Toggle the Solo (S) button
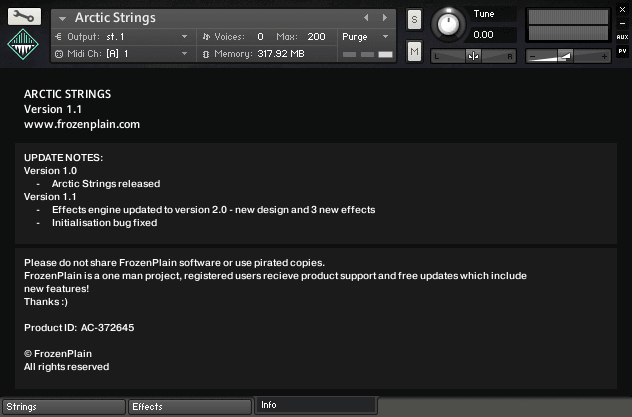The image size is (632, 417). point(414,19)
